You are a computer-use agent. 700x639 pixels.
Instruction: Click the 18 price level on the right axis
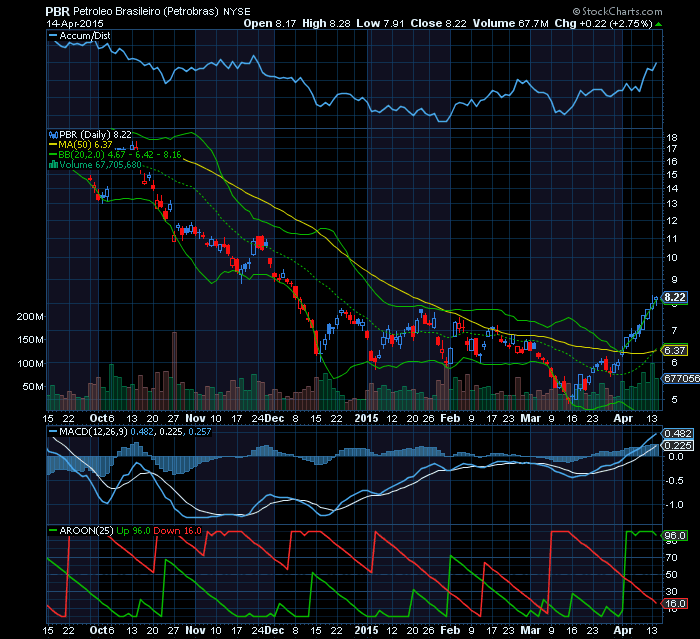tap(671, 138)
